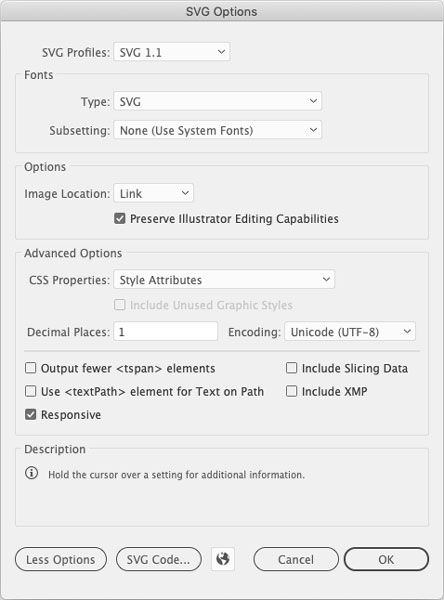
Task: Open the font Type dropdown
Action: coord(217,101)
